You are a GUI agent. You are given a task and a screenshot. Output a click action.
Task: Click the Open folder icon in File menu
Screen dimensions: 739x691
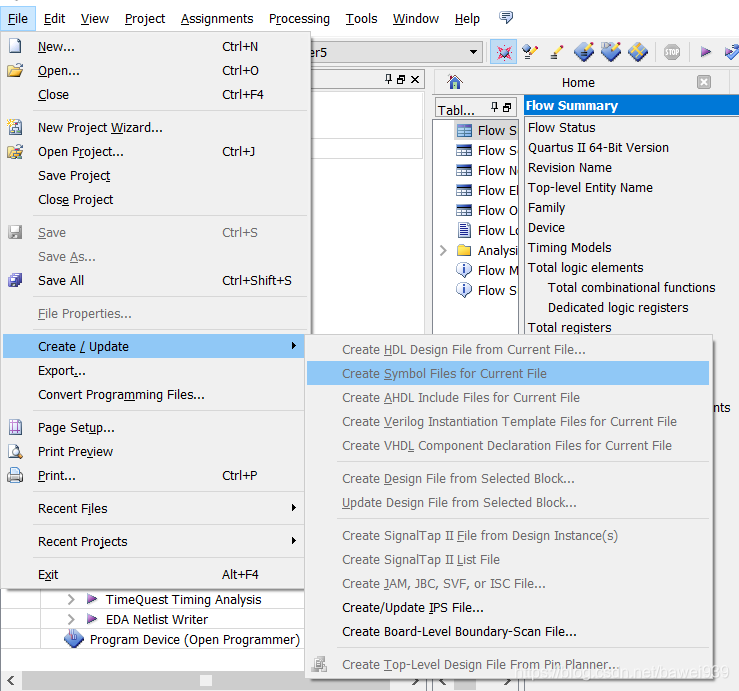[x=15, y=70]
